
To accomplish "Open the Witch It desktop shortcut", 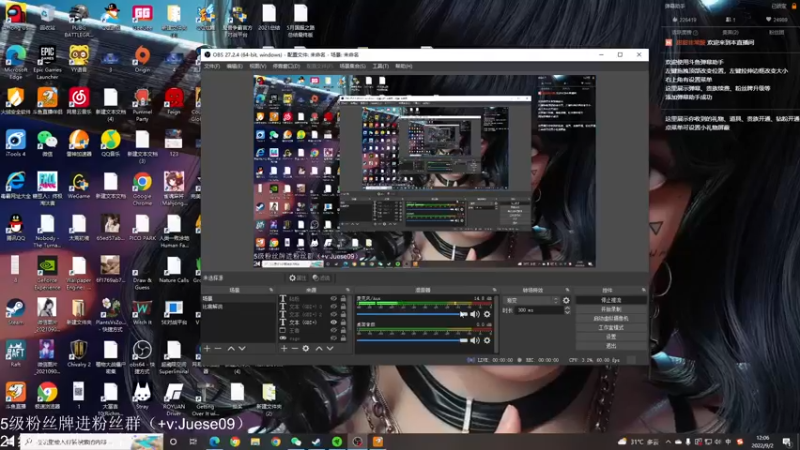I will click(x=142, y=312).
